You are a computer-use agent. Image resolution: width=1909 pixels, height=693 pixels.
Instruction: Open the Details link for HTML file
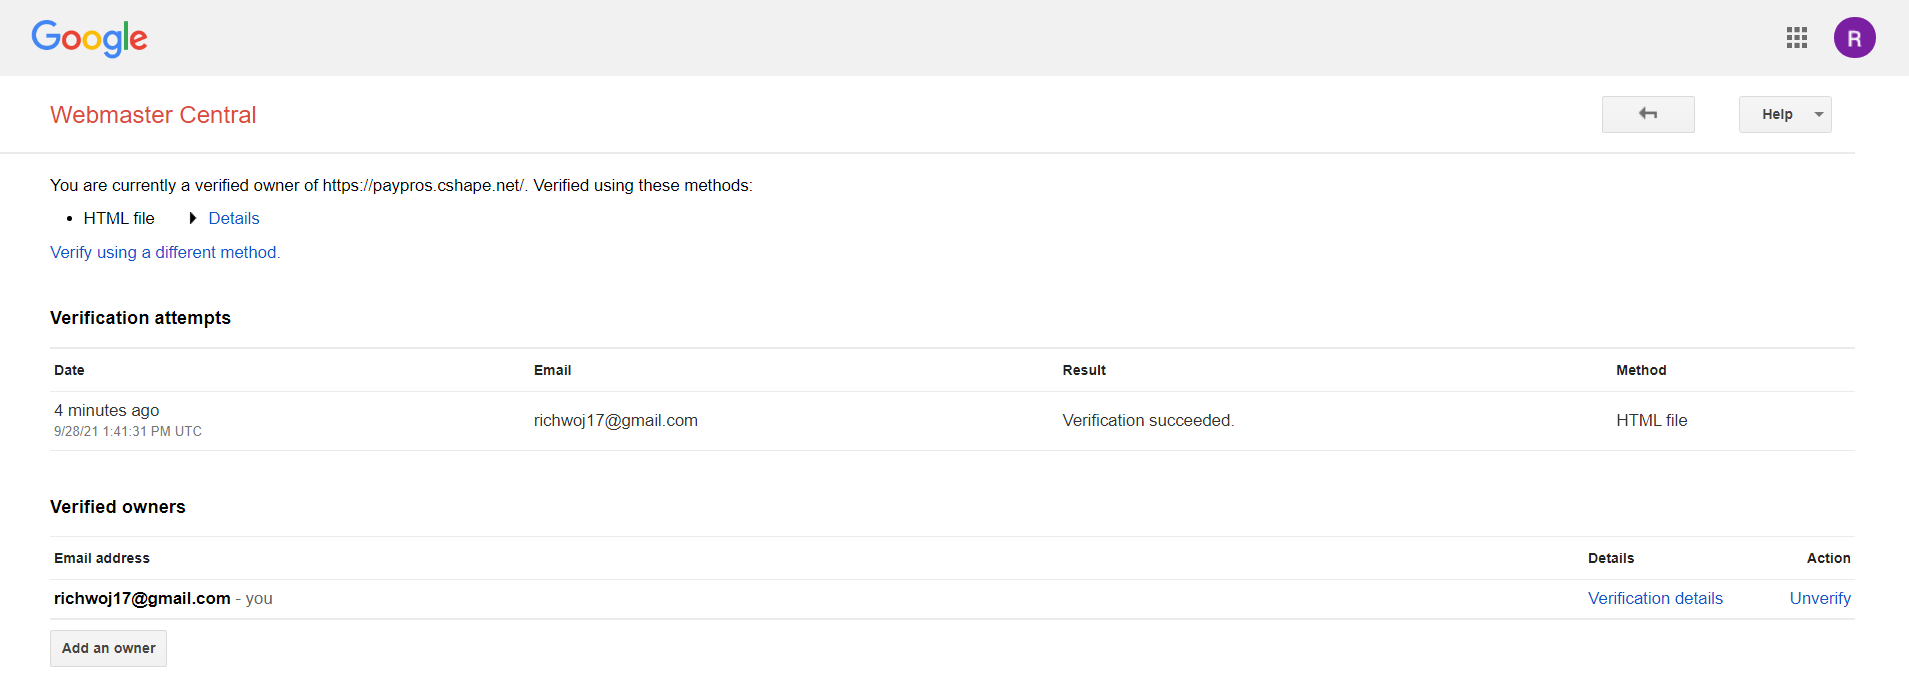[x=234, y=218]
